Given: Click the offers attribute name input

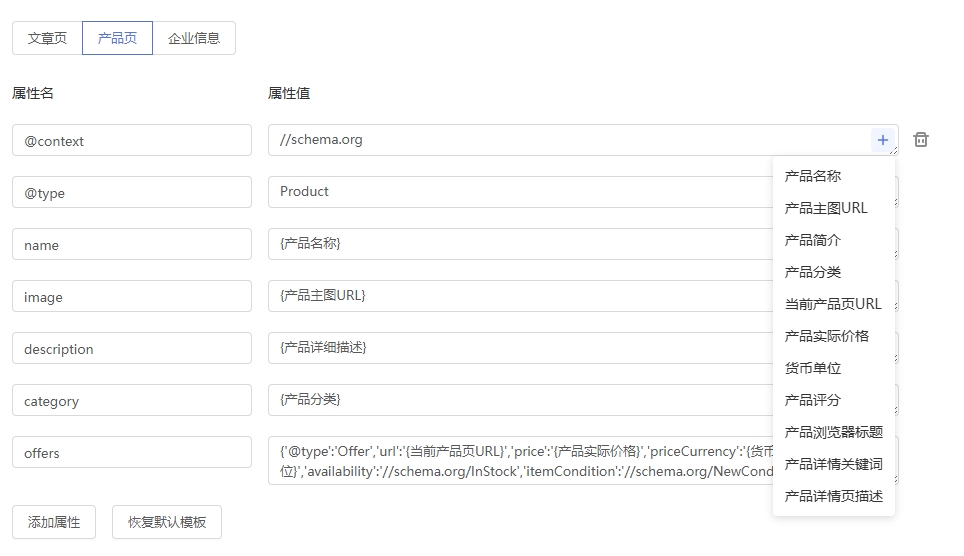Looking at the screenshot, I should click(132, 452).
